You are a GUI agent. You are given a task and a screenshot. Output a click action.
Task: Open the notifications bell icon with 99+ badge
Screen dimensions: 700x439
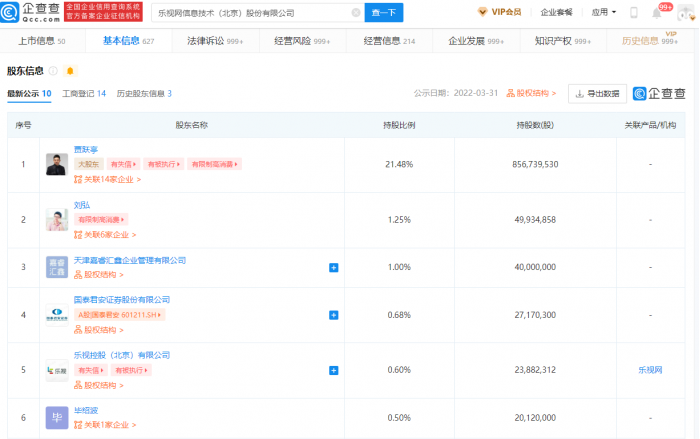(x=657, y=13)
